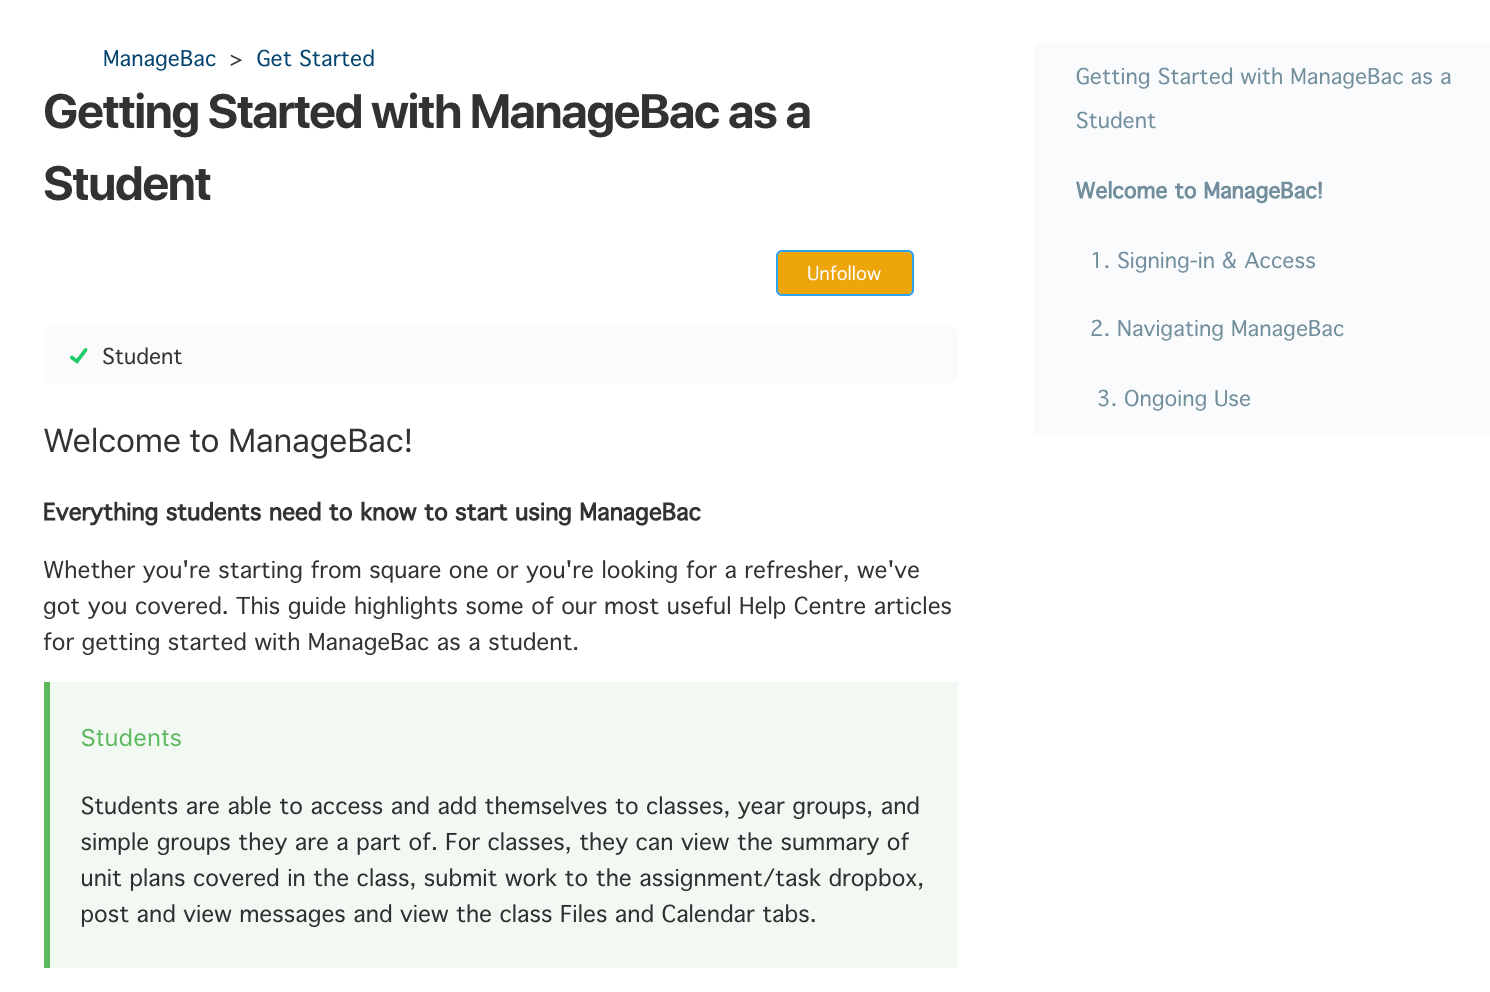Open 2. Navigating ManageBac sidebar link
Viewport: 1490px width, 992px height.
pyautogui.click(x=1217, y=329)
